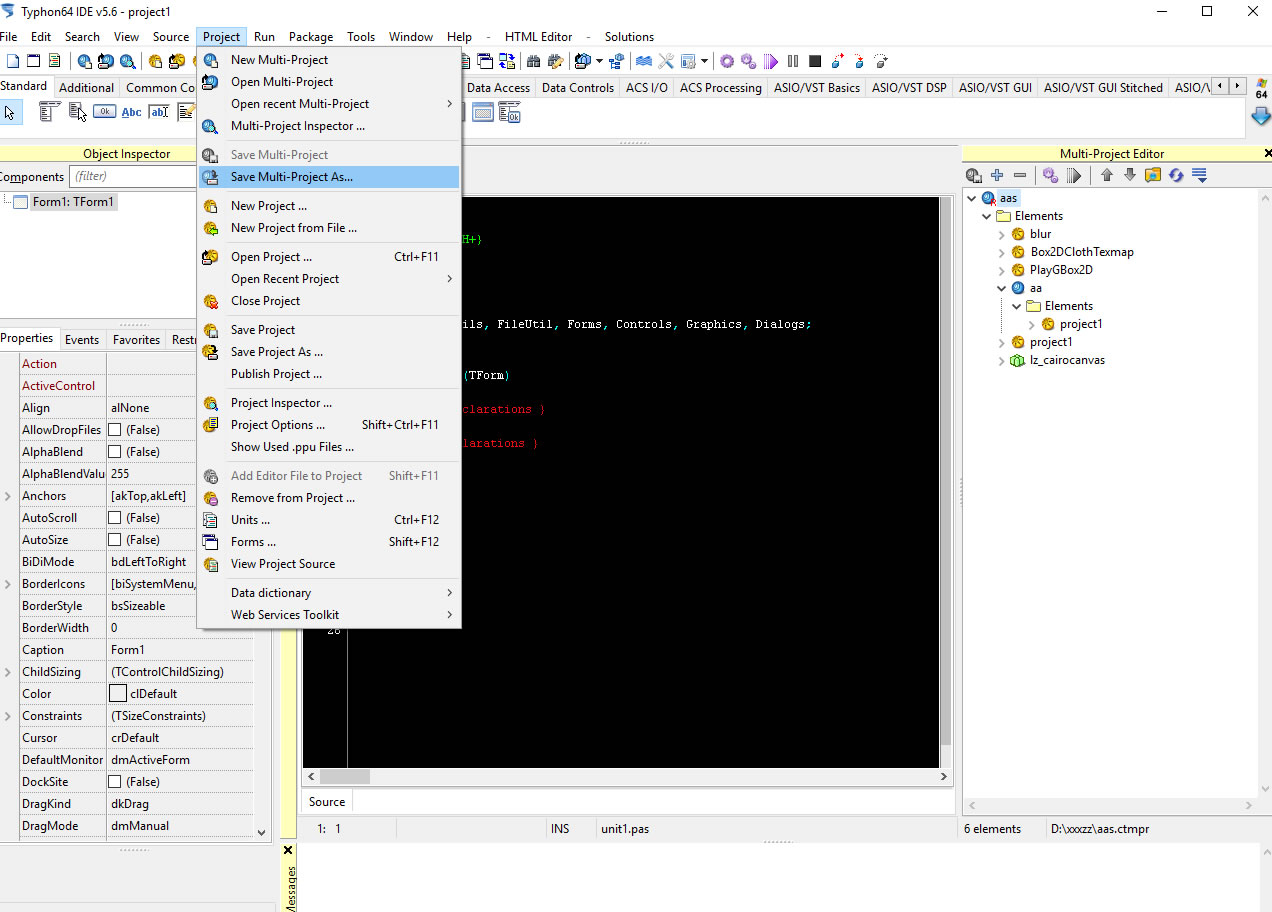The width and height of the screenshot is (1272, 912).
Task: Select the Abc label component in palette
Action: tap(131, 112)
